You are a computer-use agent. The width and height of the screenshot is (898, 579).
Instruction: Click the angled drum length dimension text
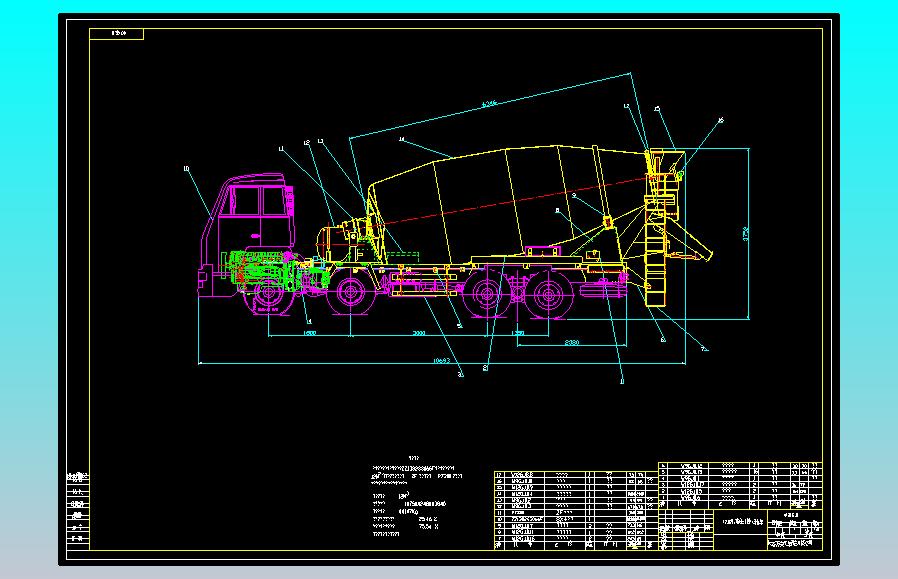click(x=489, y=104)
